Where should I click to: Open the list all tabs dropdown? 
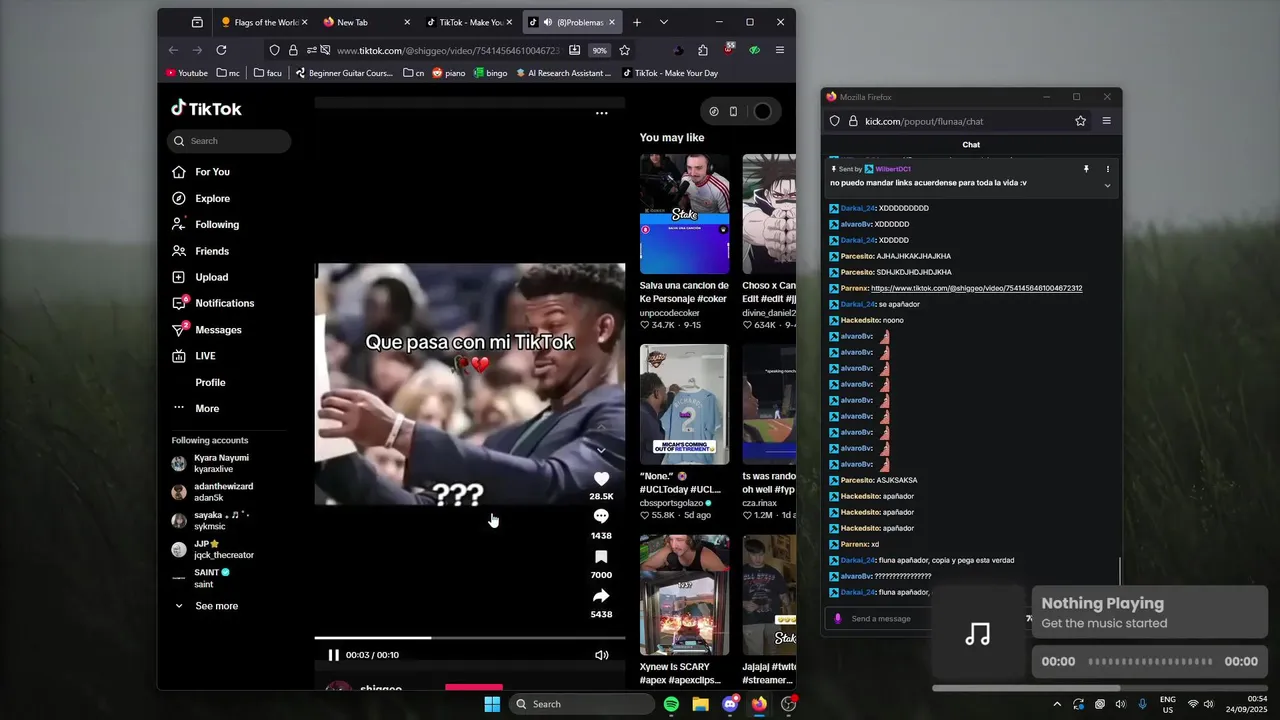coord(664,22)
